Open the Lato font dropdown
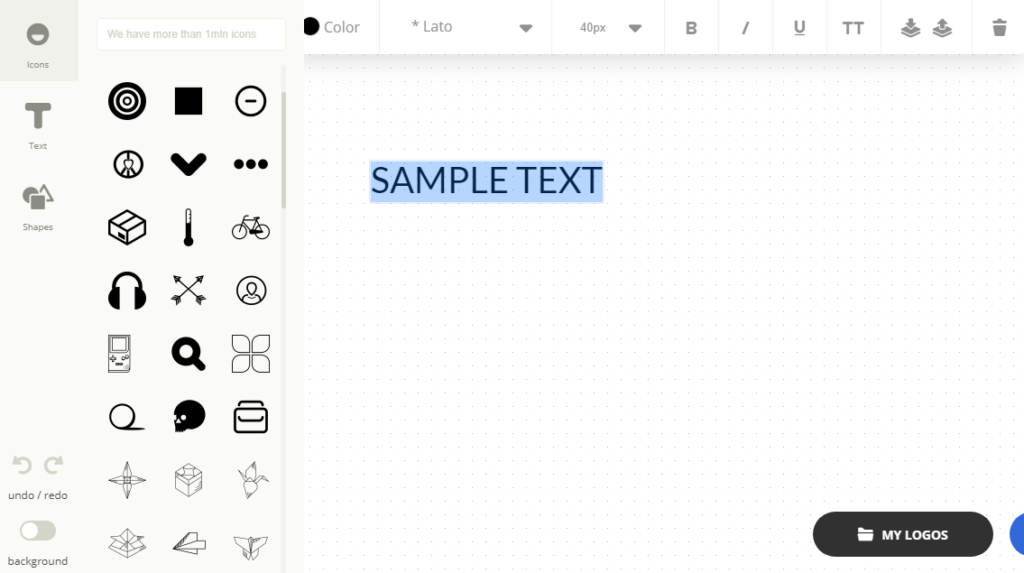This screenshot has height=573, width=1024. (x=471, y=27)
